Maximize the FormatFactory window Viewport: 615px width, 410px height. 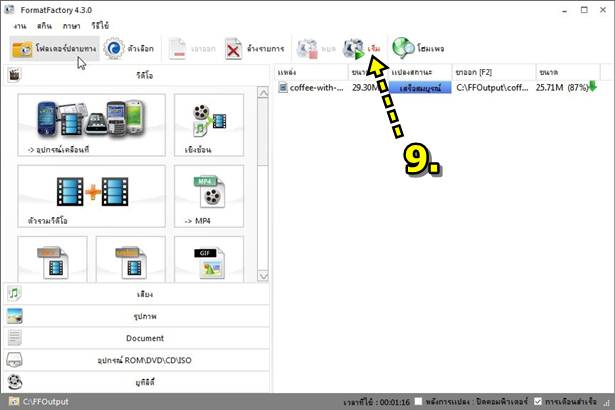[584, 10]
